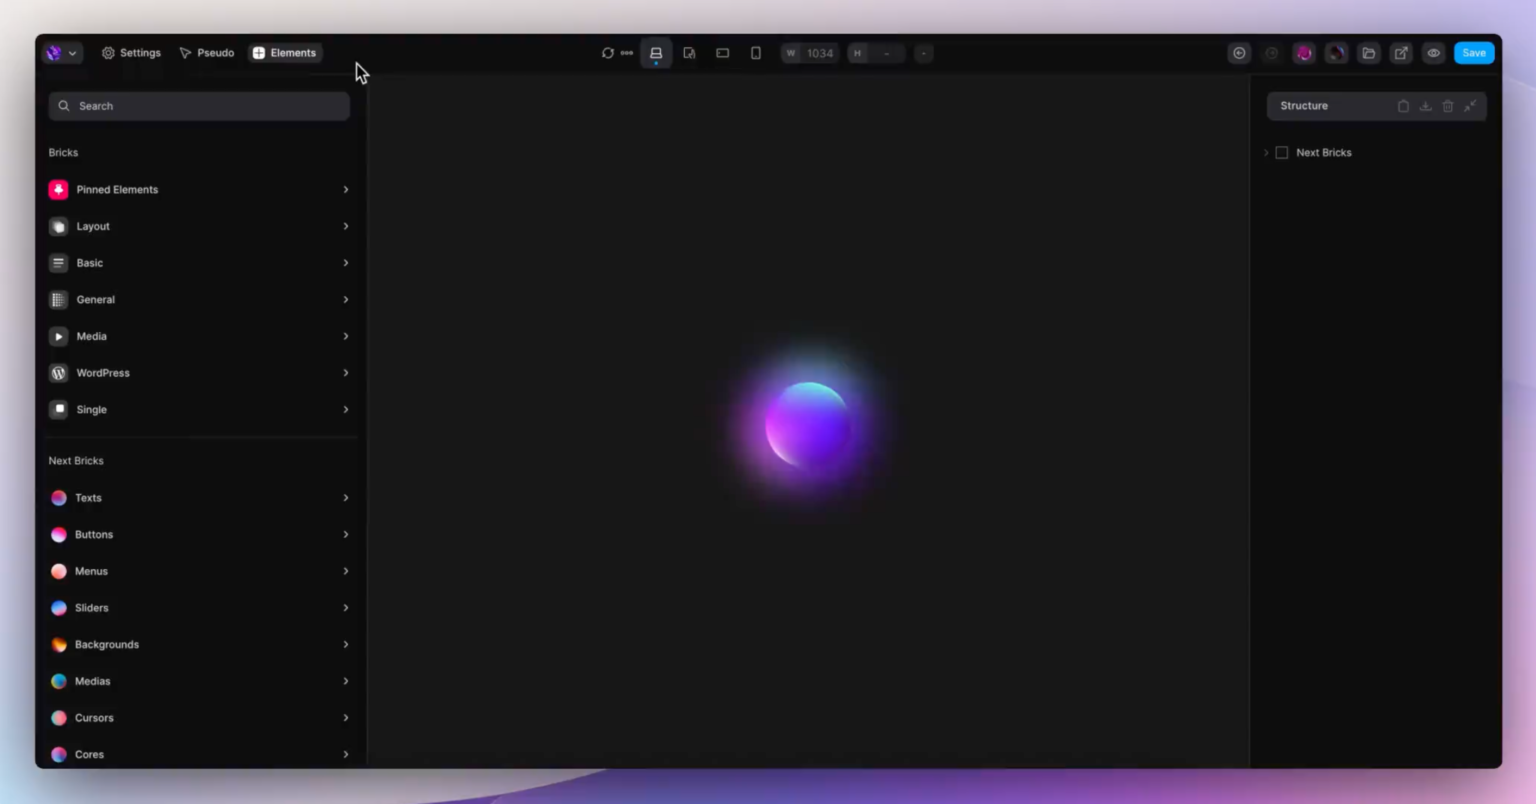Click the WordPress logo icon
Screen dimensions: 1536x804
[59, 373]
